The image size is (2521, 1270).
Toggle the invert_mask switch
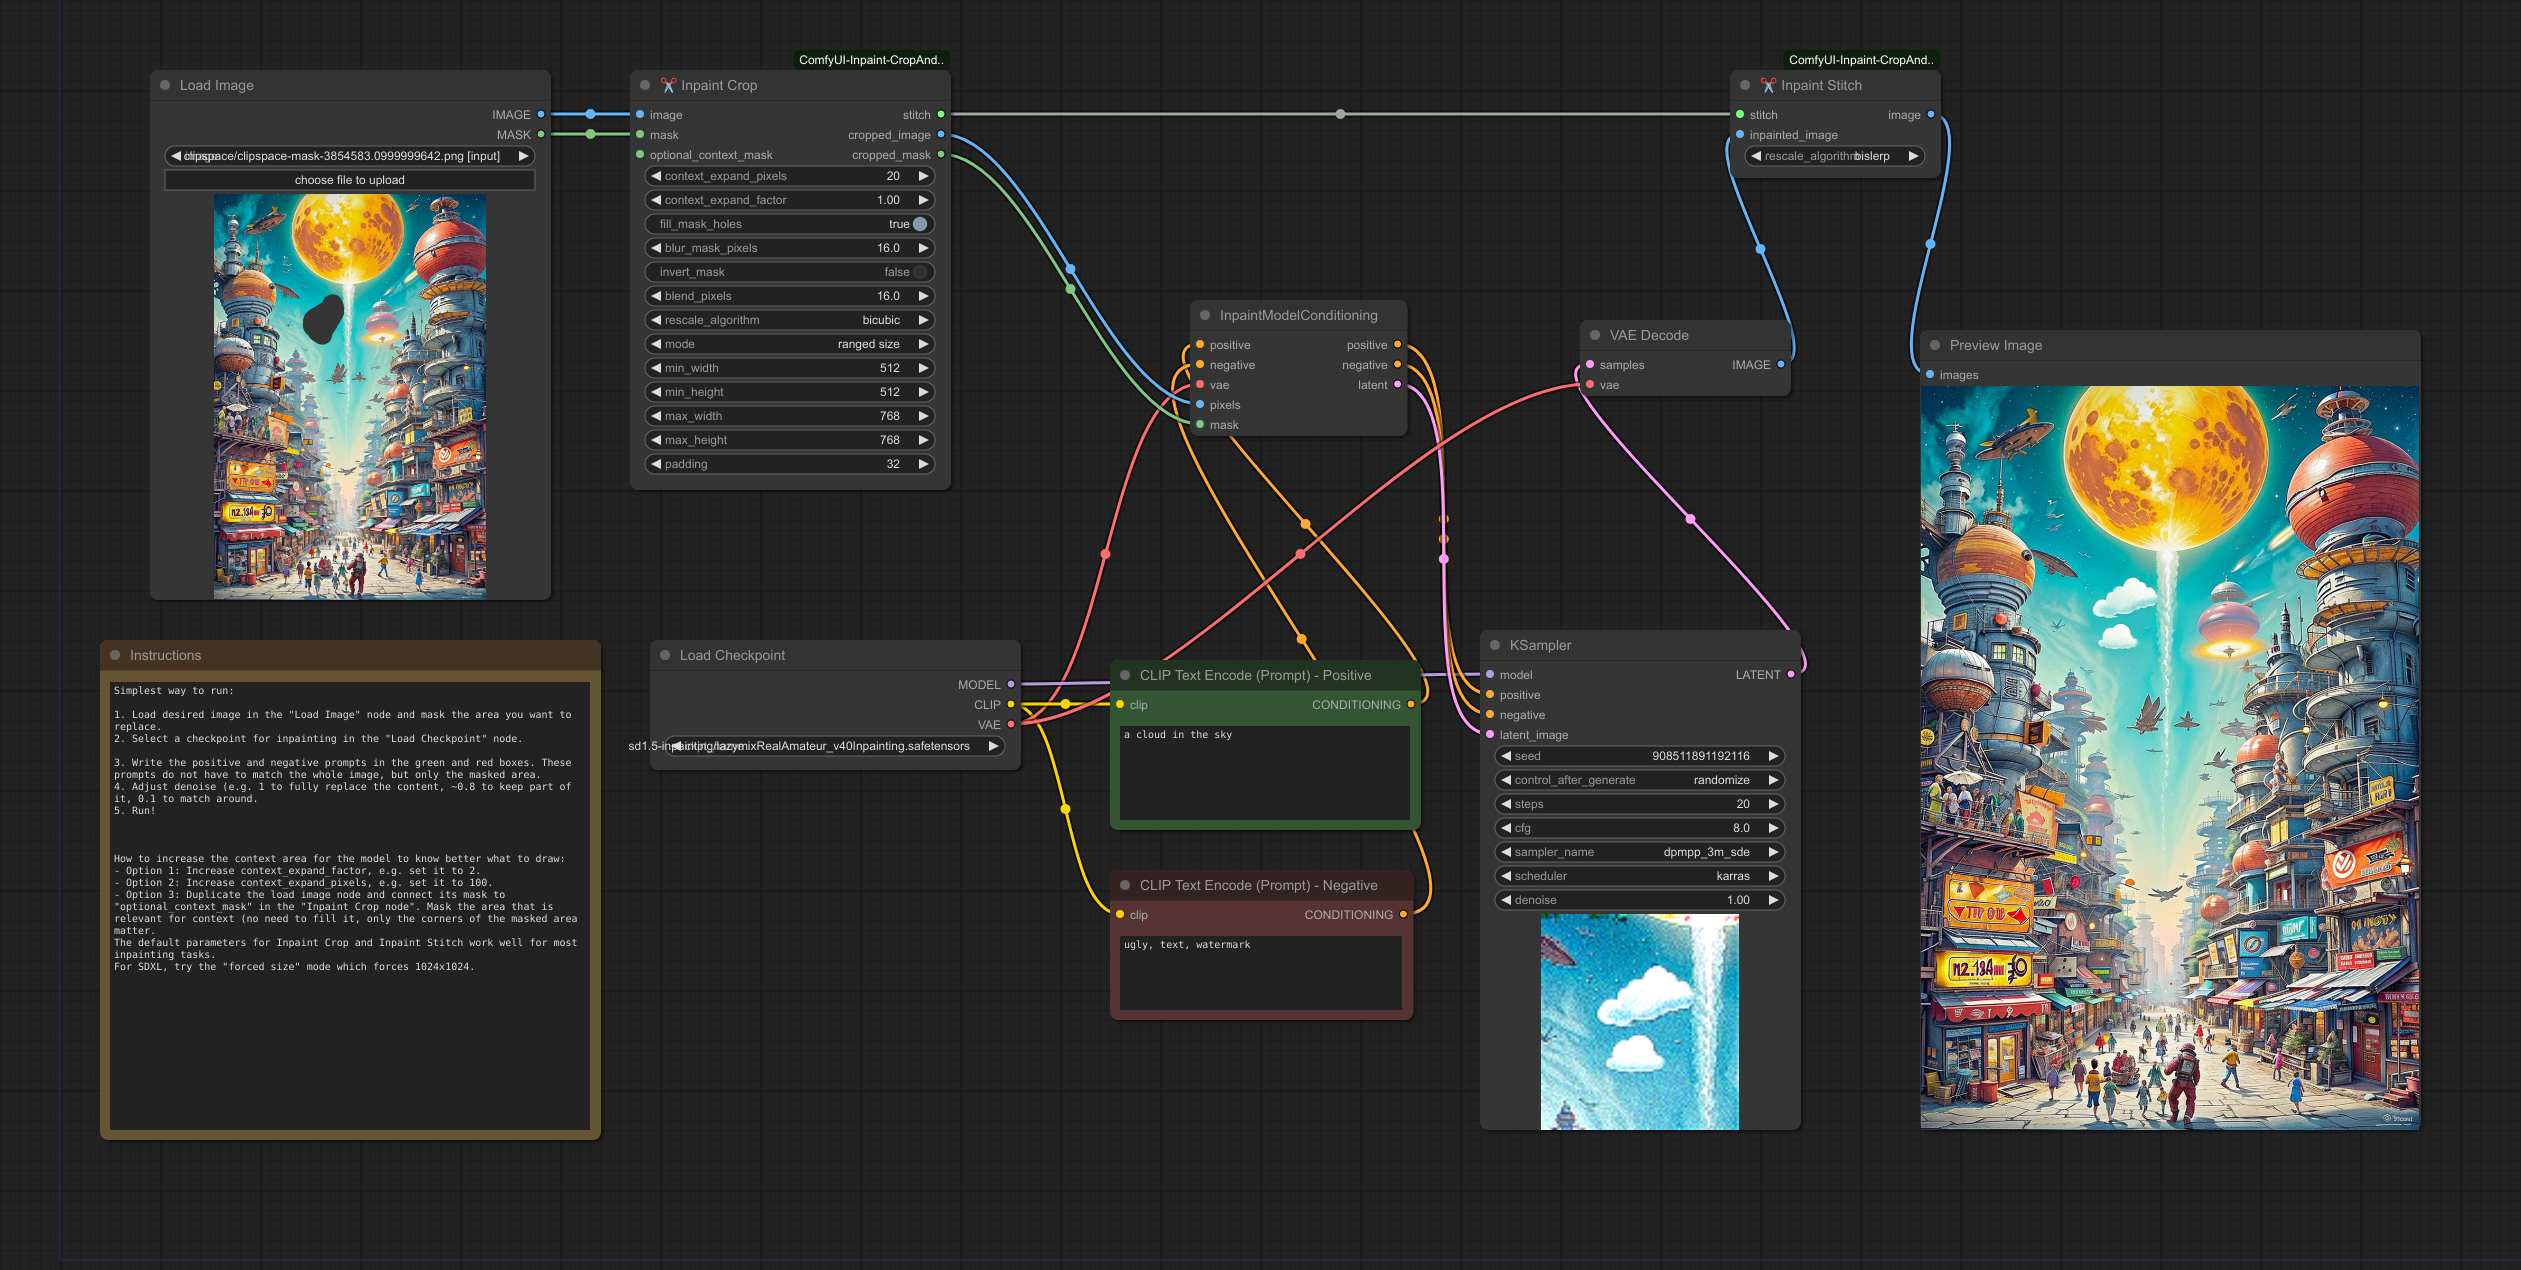(x=919, y=272)
